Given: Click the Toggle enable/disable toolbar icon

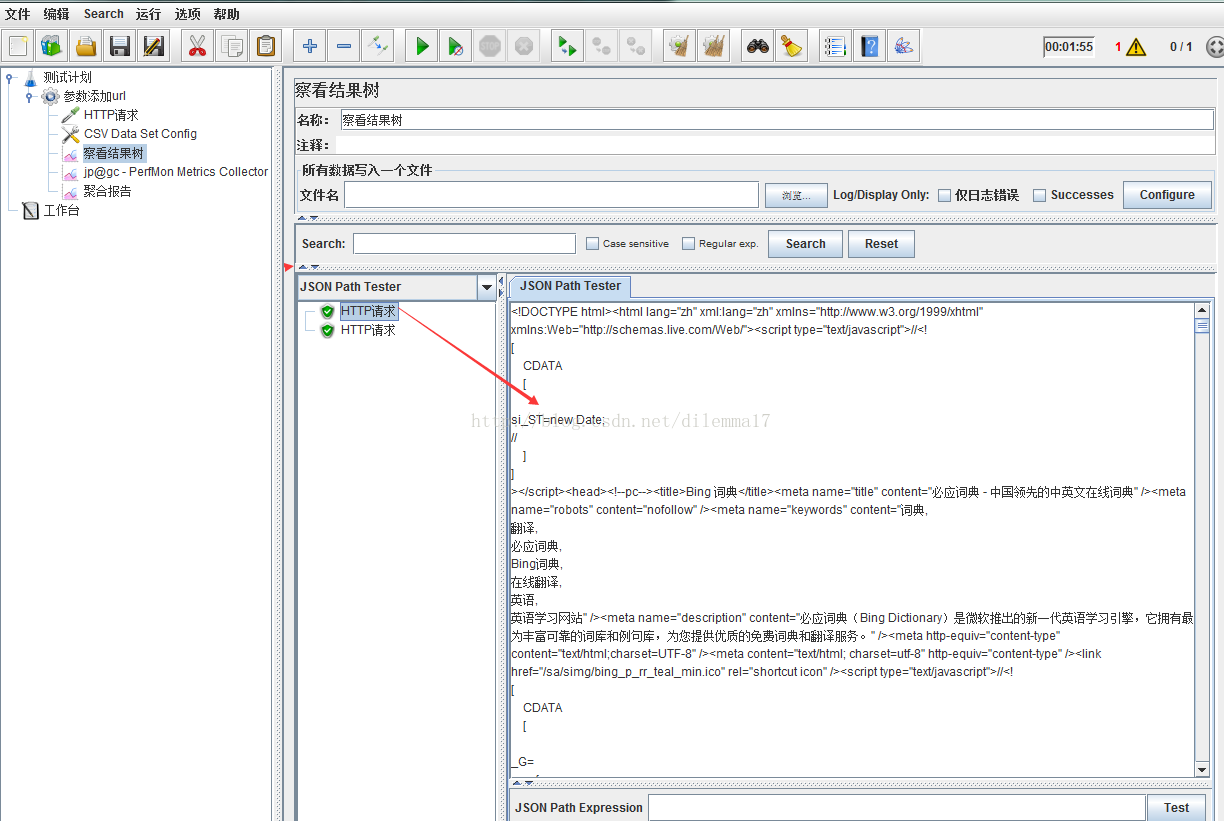Looking at the screenshot, I should tap(377, 46).
